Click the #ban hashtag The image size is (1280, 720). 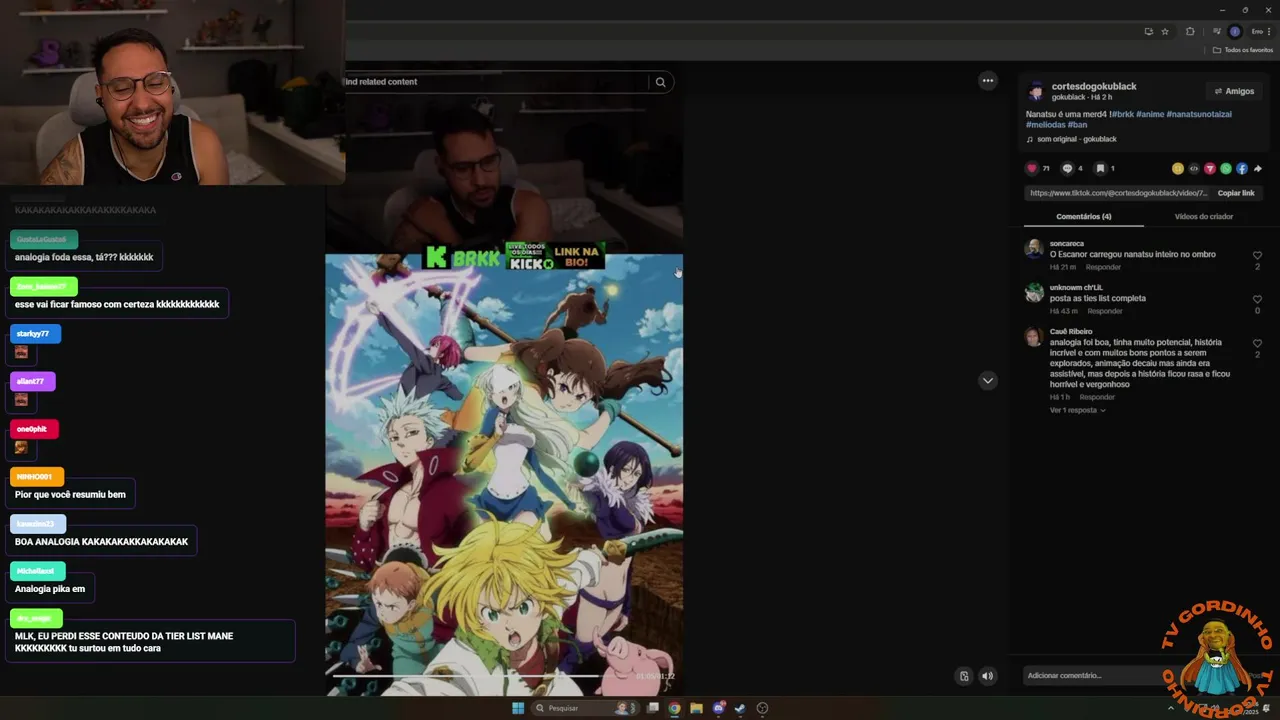pyautogui.click(x=1077, y=125)
